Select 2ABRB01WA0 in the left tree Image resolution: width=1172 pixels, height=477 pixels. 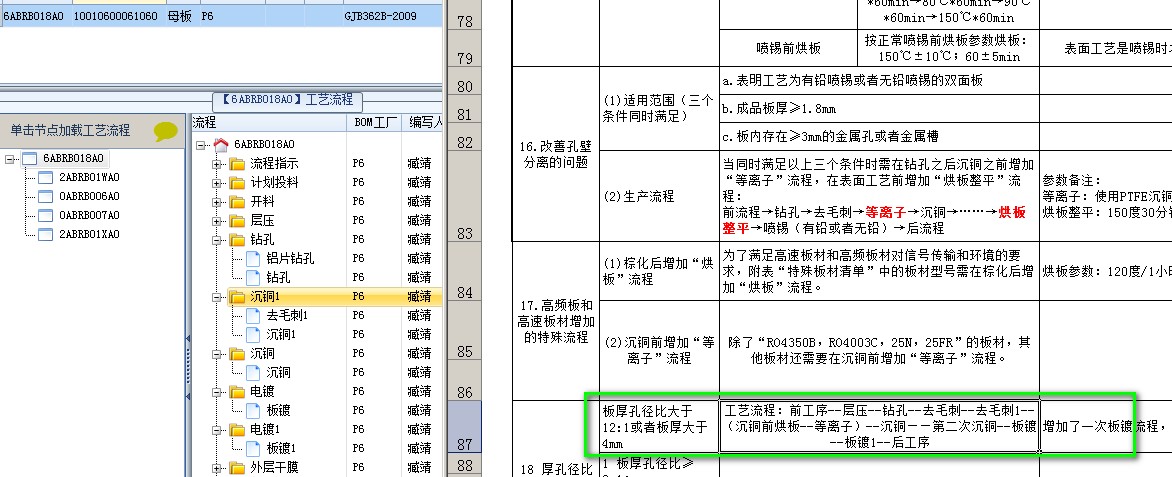pos(89,177)
